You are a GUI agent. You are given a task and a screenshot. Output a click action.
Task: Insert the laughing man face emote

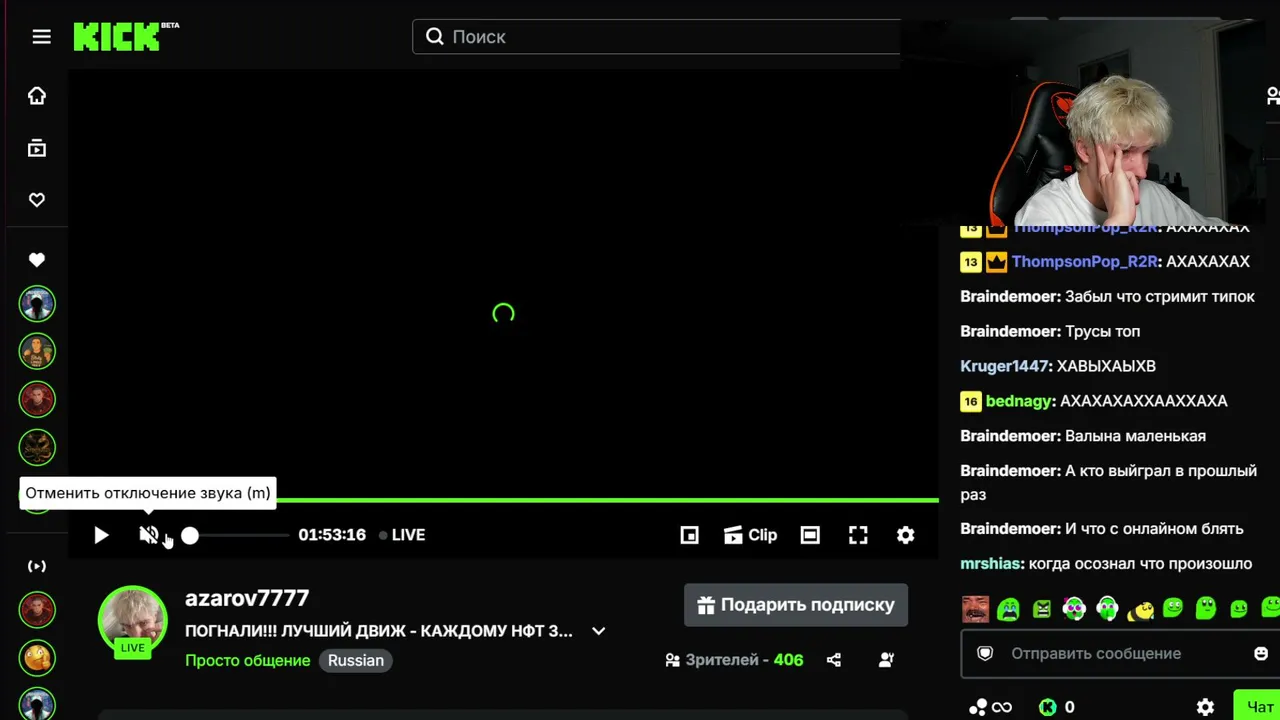975,608
